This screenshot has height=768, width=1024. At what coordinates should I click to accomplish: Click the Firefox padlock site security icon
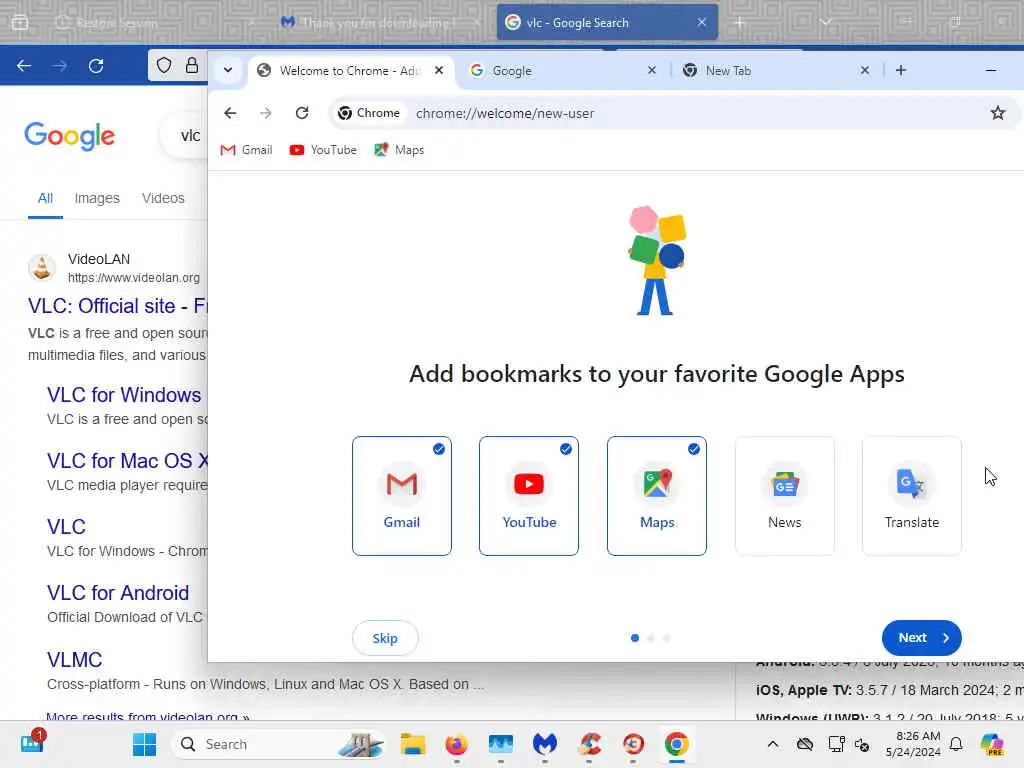coord(192,65)
